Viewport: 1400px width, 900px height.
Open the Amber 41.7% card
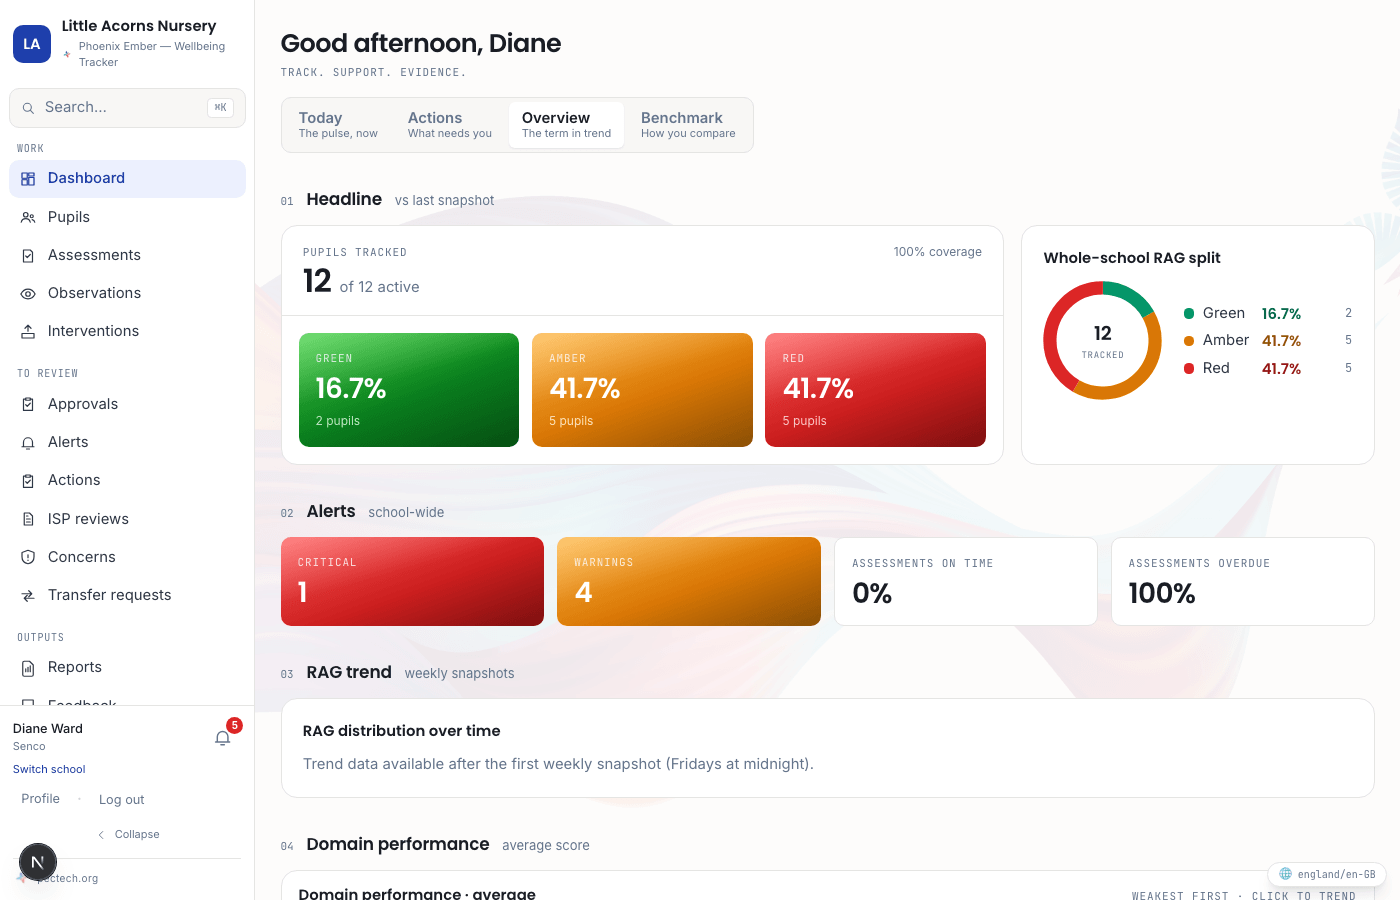pos(642,390)
